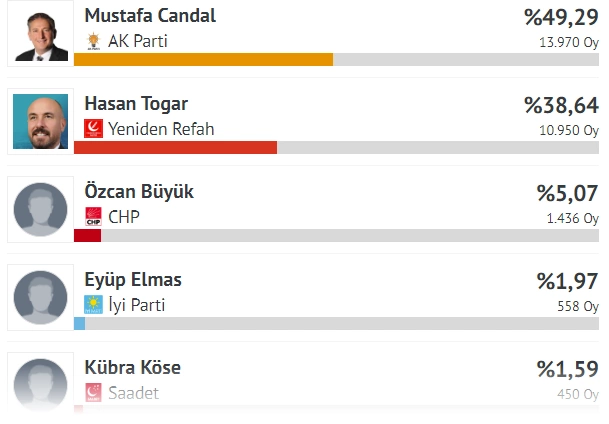
Task: Open Mustafa Candal's profile photo
Action: point(40,33)
